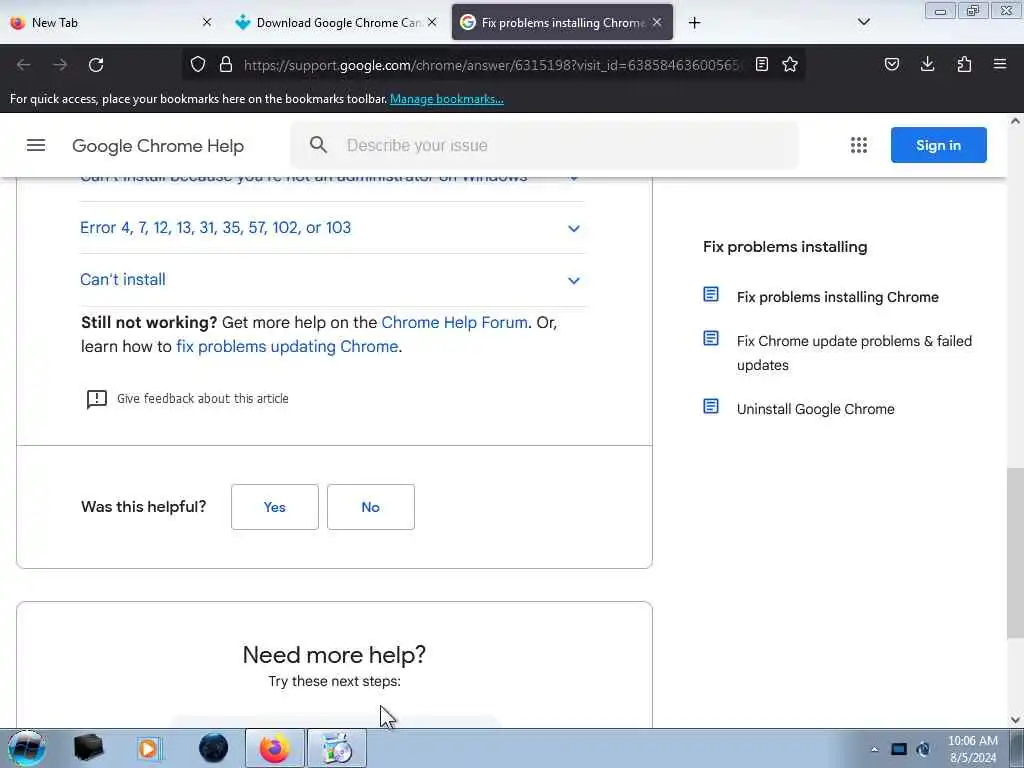Show hidden system tray icons
This screenshot has height=768, width=1024.
click(874, 749)
